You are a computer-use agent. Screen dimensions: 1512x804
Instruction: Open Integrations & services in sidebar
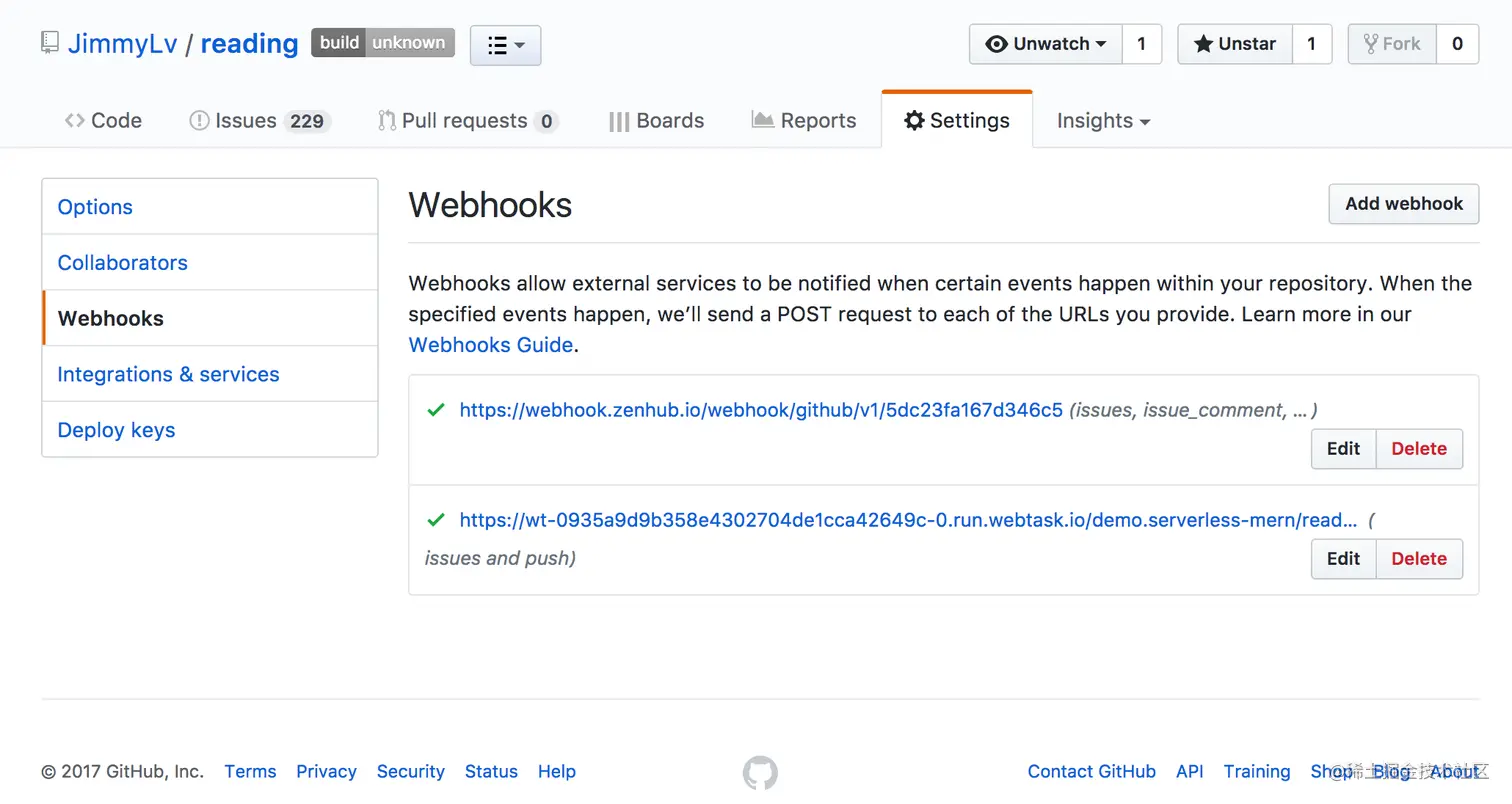210,374
